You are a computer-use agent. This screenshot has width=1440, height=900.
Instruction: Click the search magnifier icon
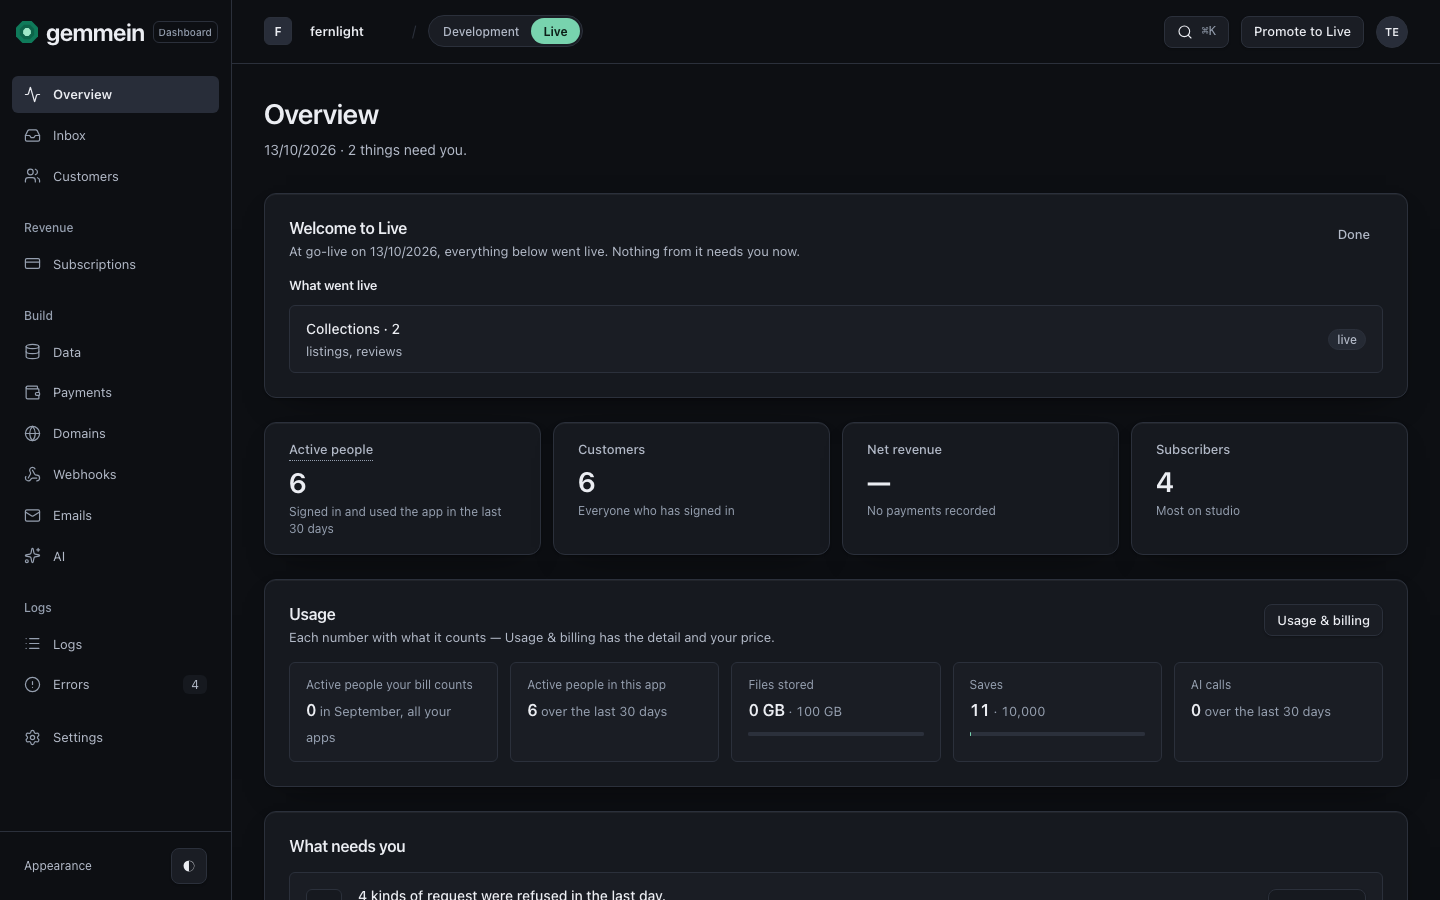[x=1185, y=32]
